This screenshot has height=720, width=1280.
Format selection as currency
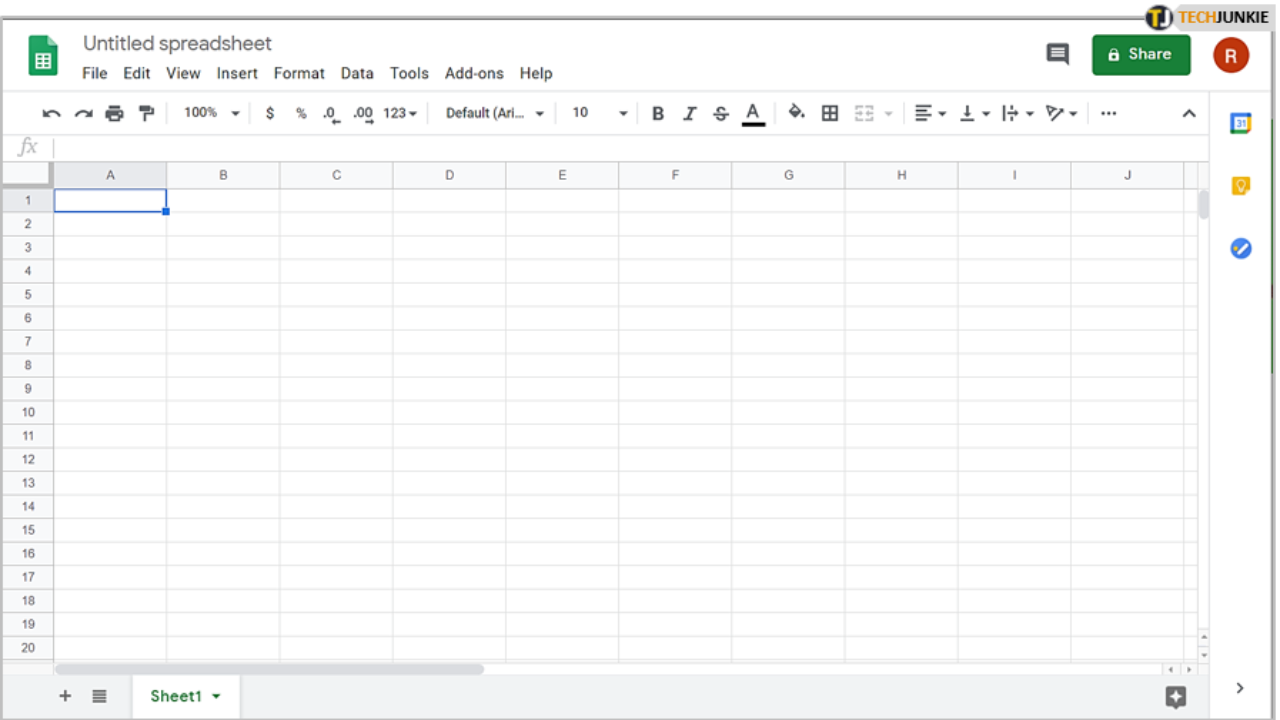[x=270, y=113]
